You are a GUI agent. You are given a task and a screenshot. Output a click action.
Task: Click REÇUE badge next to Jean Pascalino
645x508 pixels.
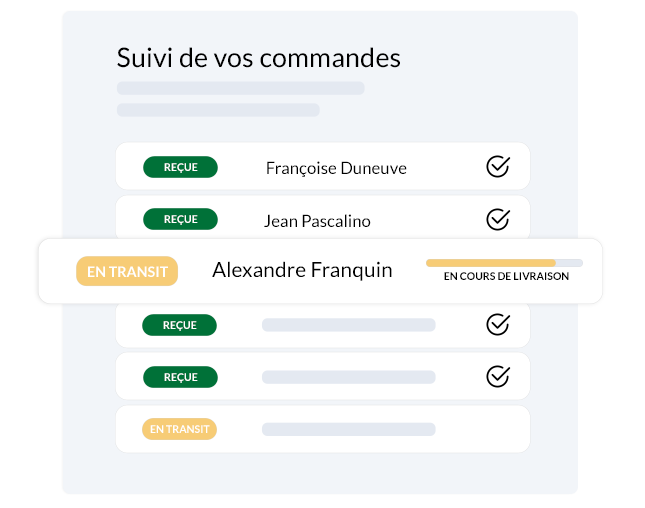pos(180,219)
